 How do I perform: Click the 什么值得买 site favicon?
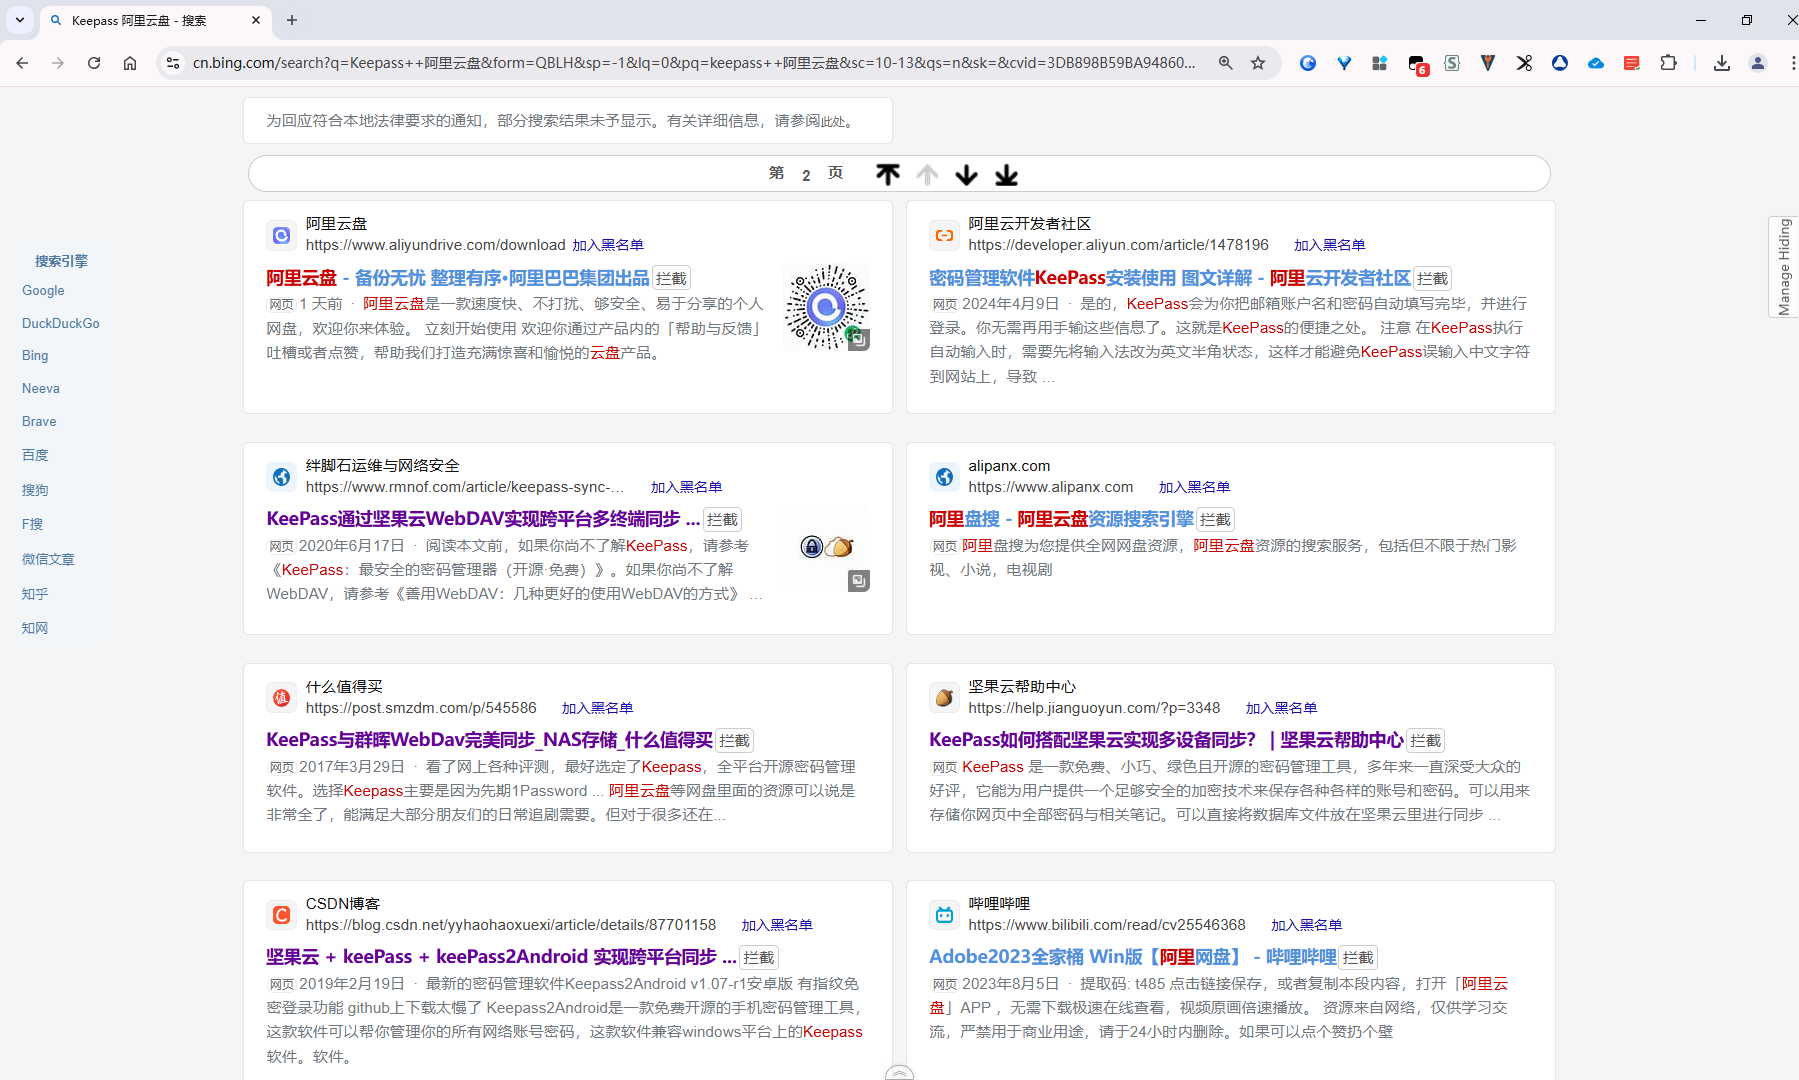[x=281, y=697]
